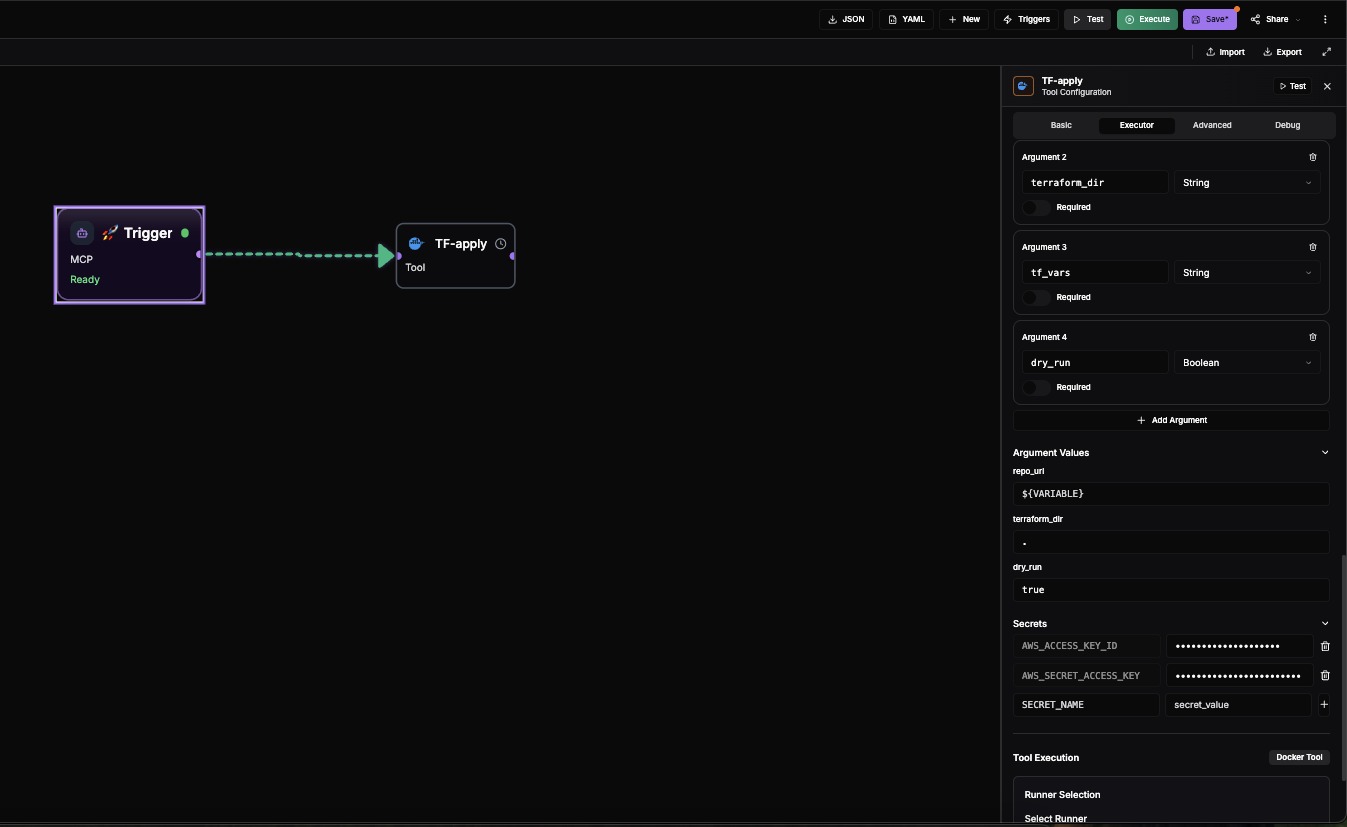Switch to the Advanced tab
The height and width of the screenshot is (827, 1347).
1212,125
